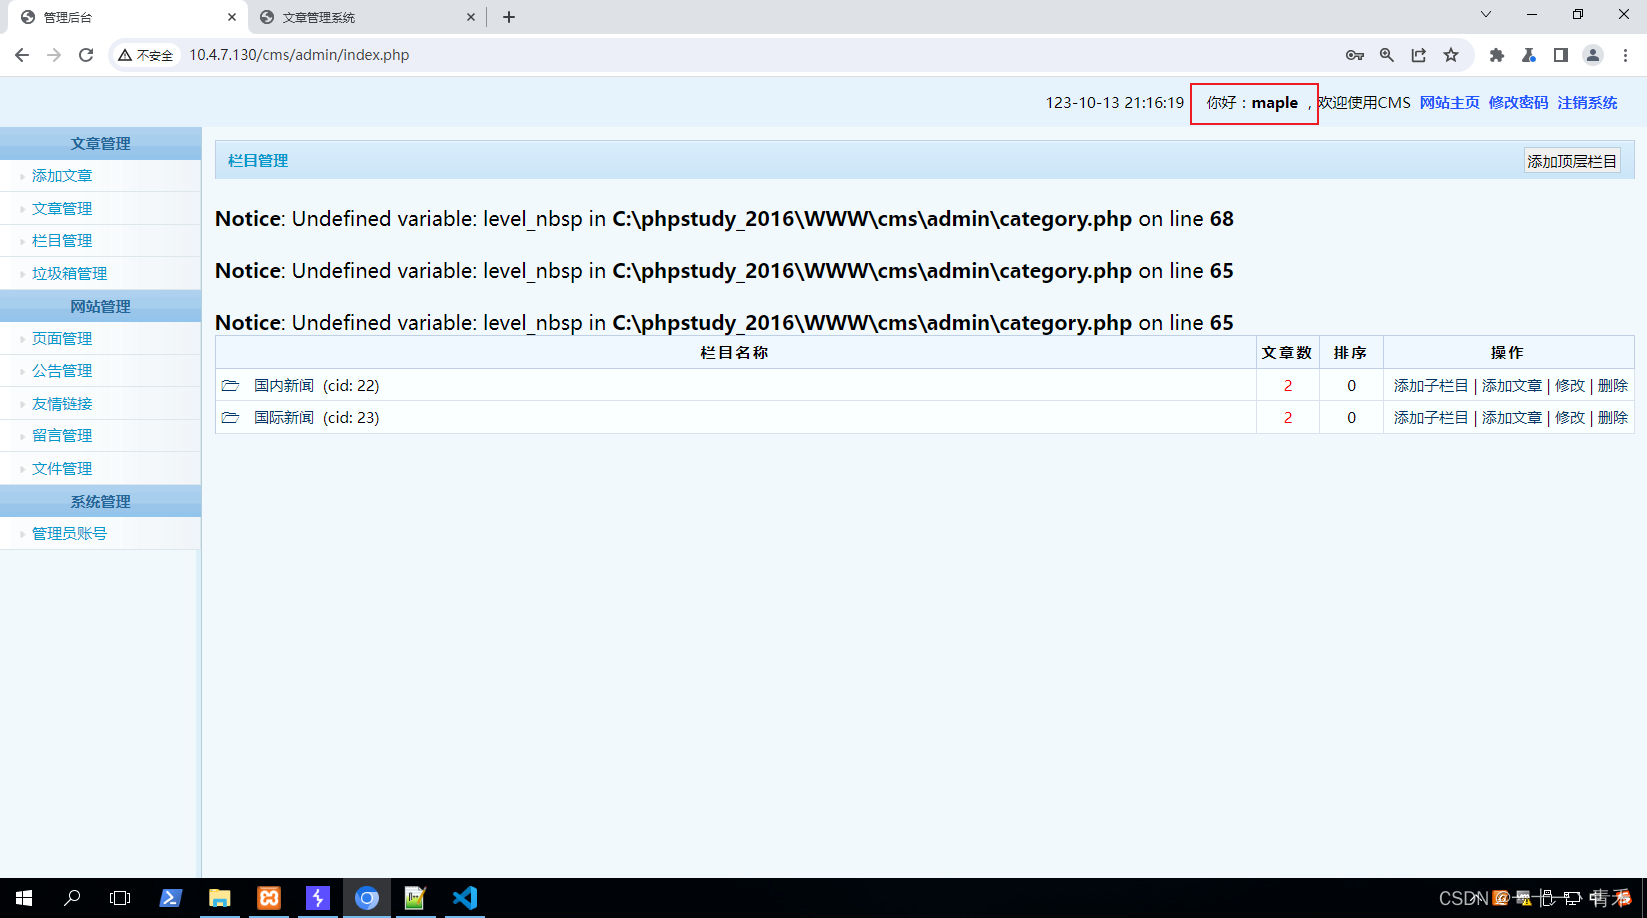
Task: Click the folder icon of 国内新闻
Action: [x=231, y=385]
